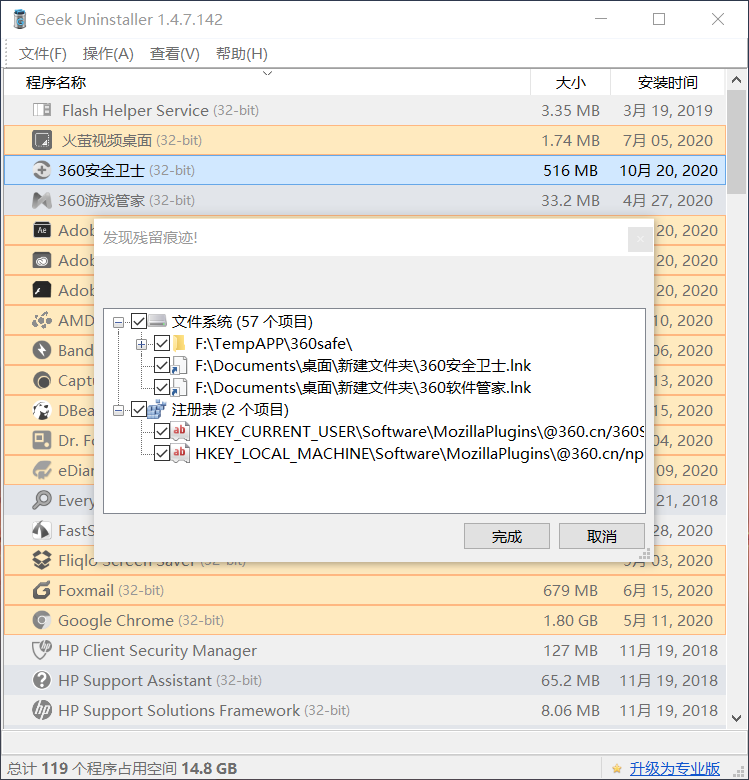Click the 取消 button
Screen dimensions: 749x780
coord(602,536)
